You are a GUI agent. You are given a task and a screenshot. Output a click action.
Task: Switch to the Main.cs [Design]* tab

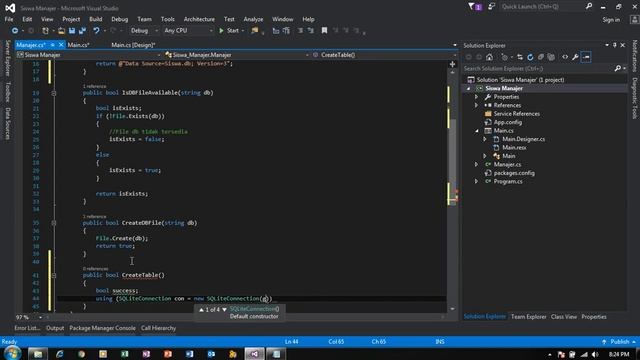point(133,45)
